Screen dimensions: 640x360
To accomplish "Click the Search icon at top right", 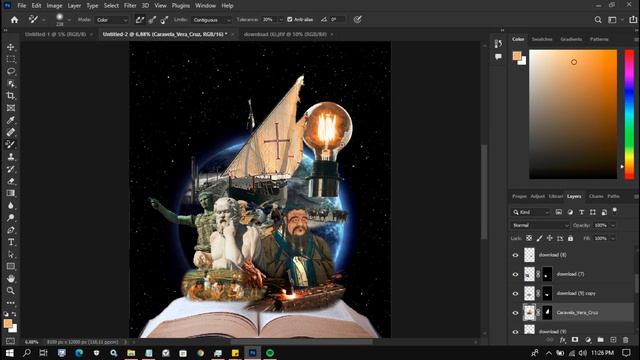I will [598, 20].
